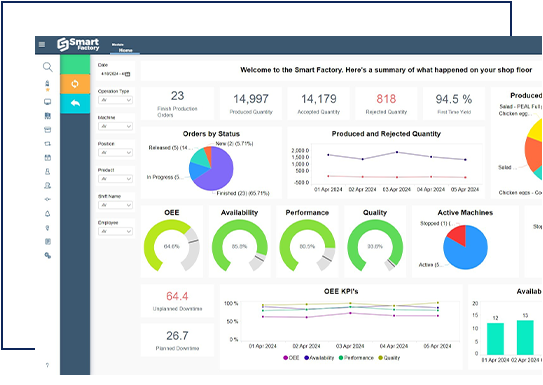Toggle Availability series in chart legend
The image size is (543, 385).
tap(319, 358)
